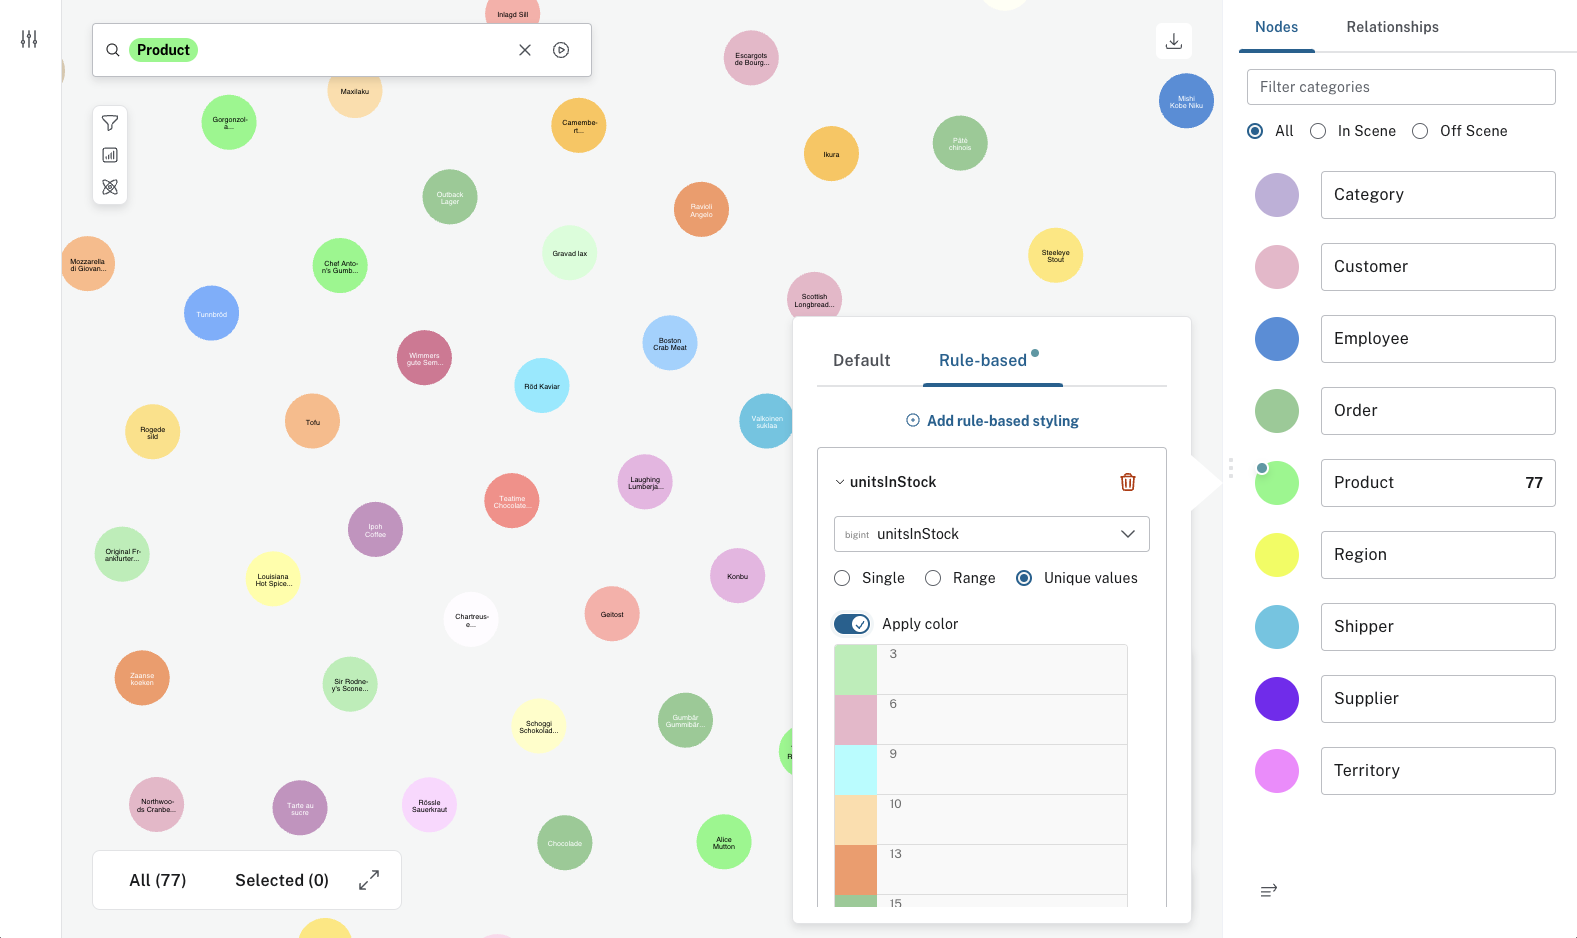Viewport: 1577px width, 938px height.
Task: Select the Boston Crab Meat node
Action: point(670,344)
